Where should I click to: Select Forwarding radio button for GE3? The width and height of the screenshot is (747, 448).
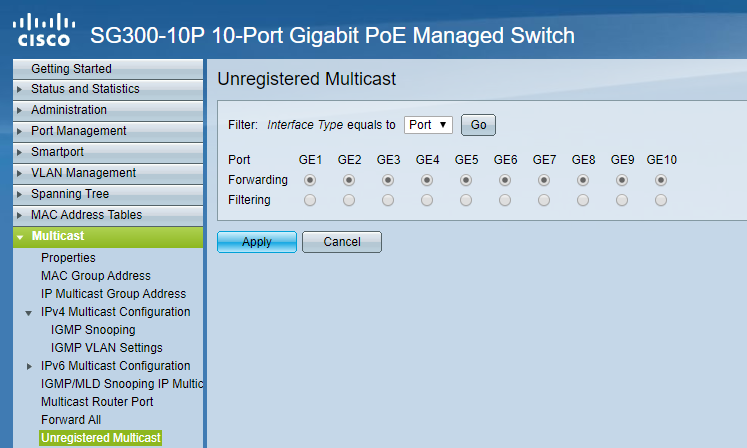(x=388, y=180)
